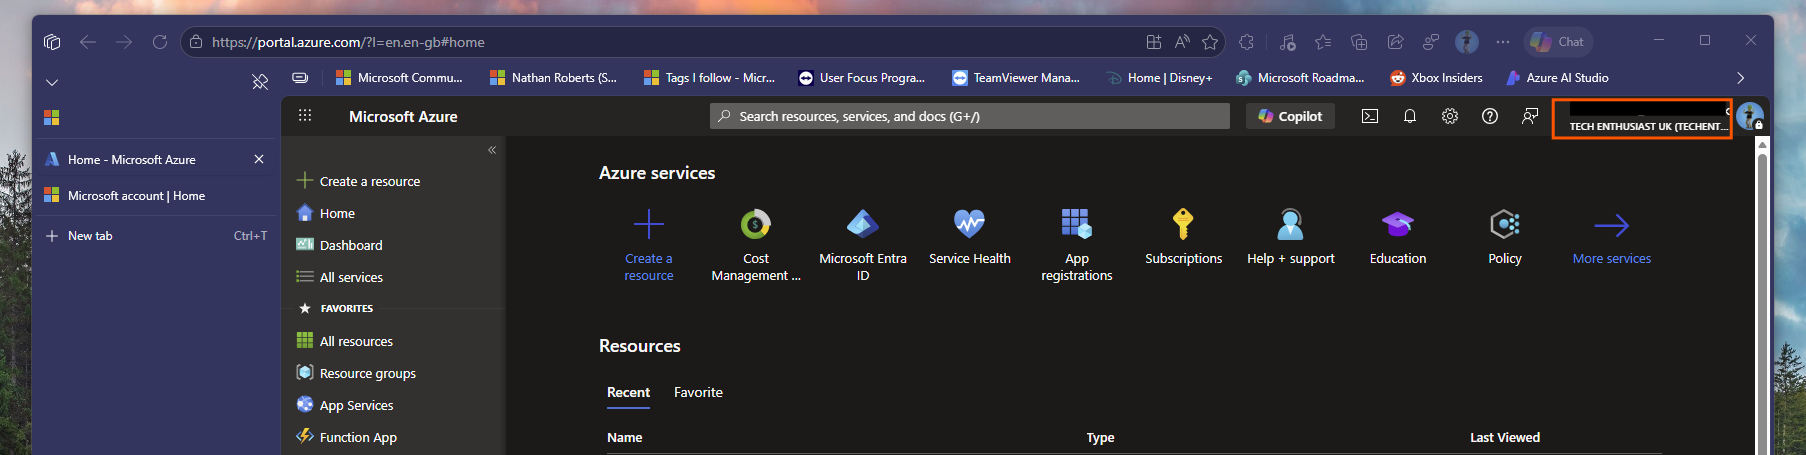The width and height of the screenshot is (1806, 455).
Task: Open Microsoft Commu... bookmark
Action: [399, 78]
